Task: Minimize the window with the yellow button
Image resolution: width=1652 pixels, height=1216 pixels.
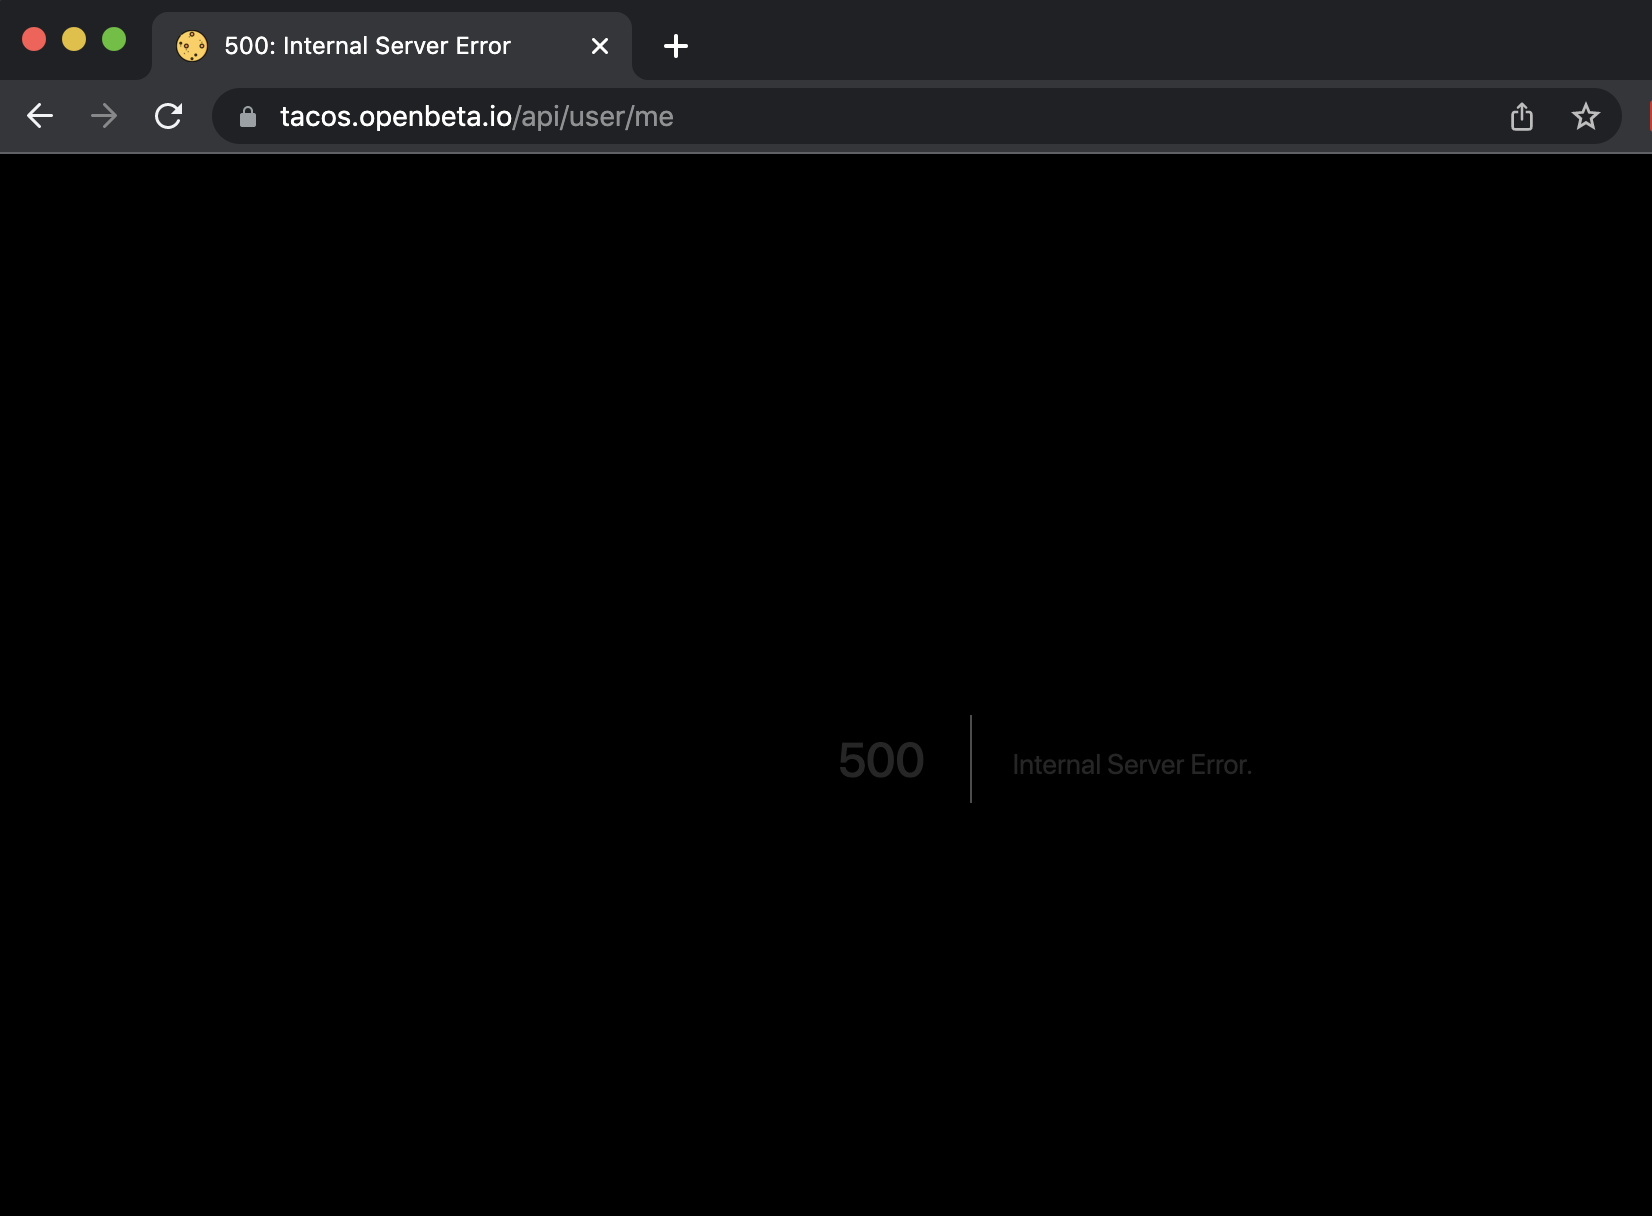Action: point(74,39)
